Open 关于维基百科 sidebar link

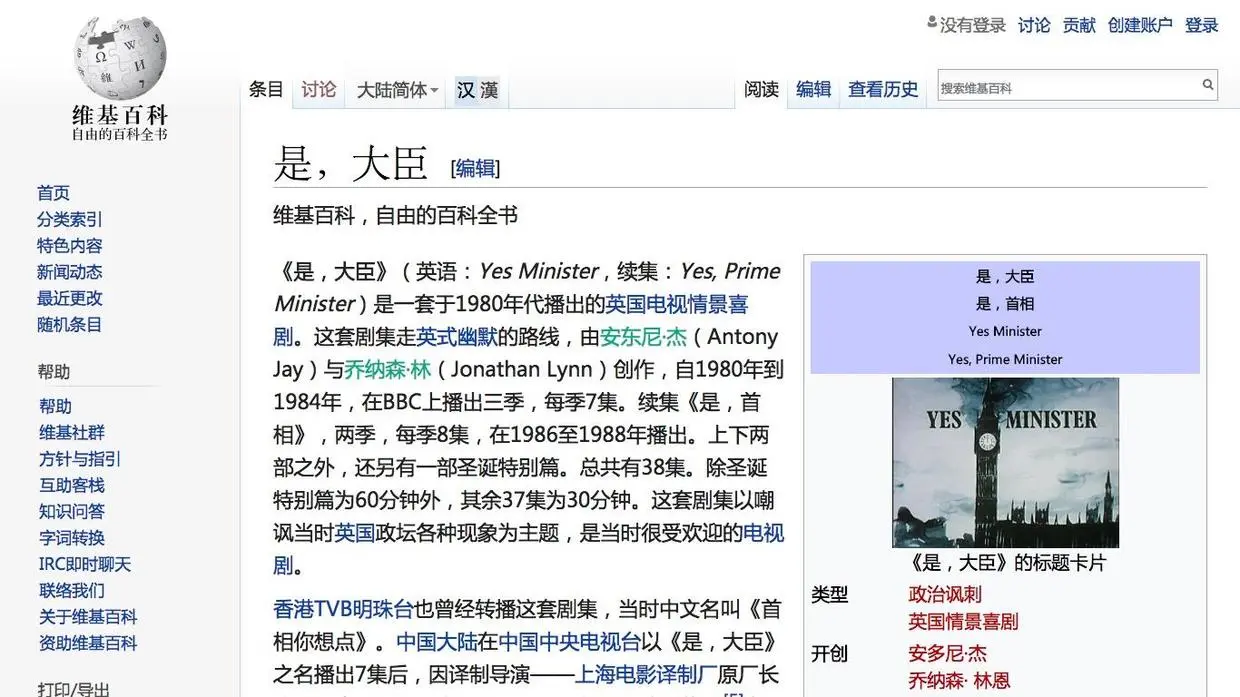coord(88,617)
